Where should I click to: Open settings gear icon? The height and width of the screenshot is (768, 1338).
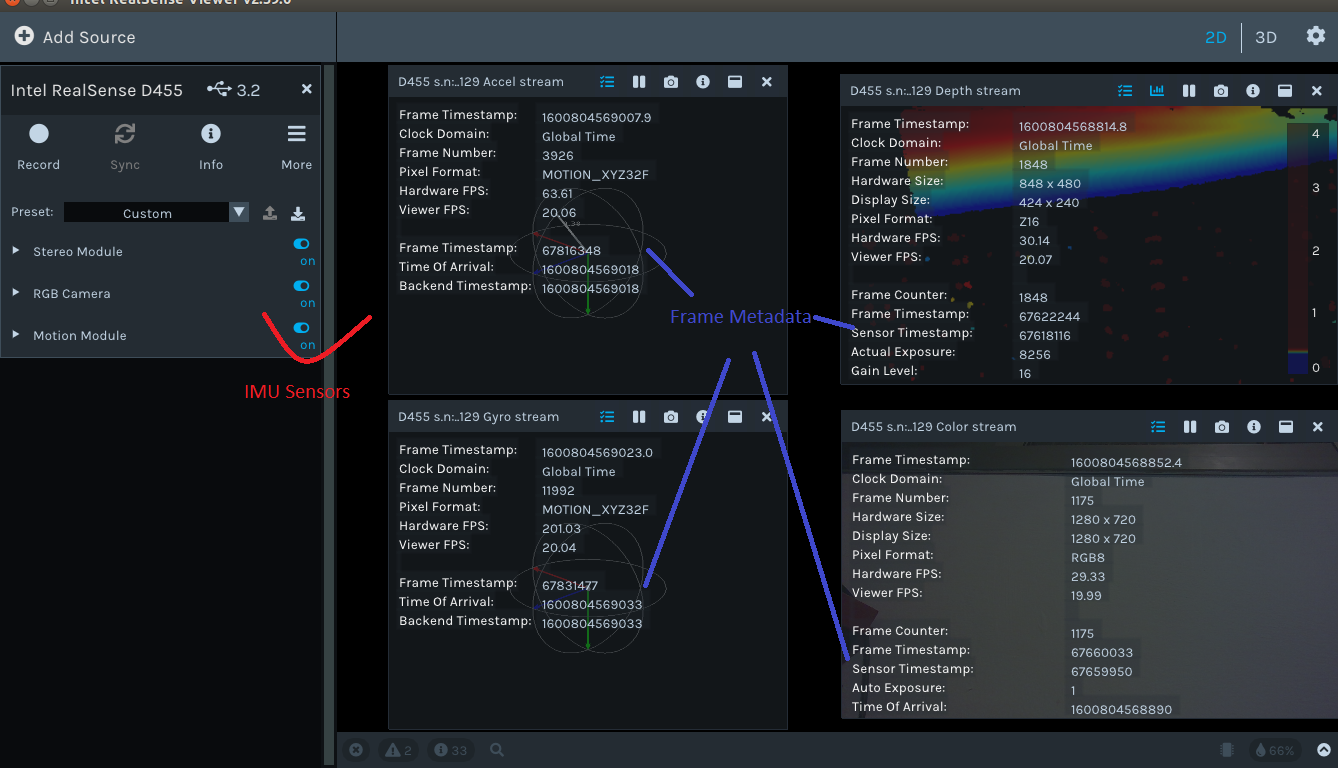point(1315,36)
